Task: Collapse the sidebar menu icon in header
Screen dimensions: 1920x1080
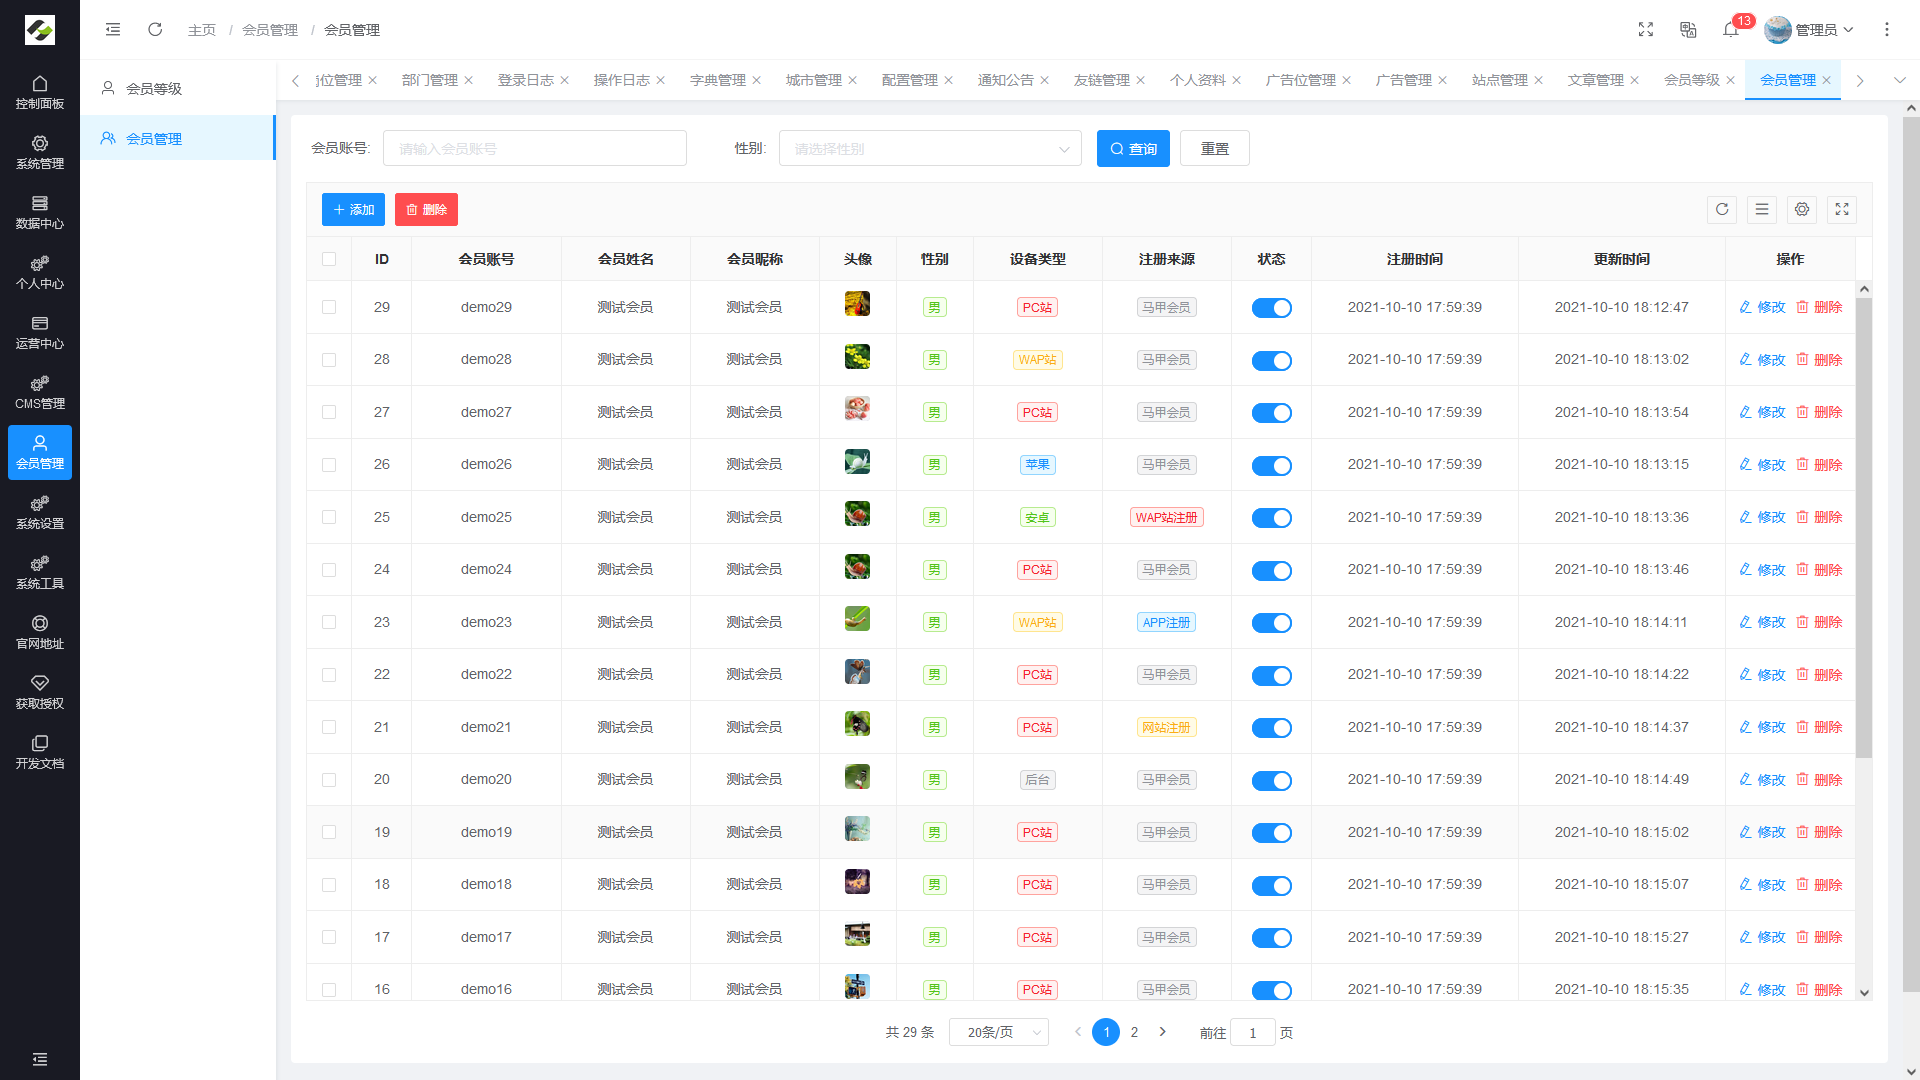Action: (x=113, y=30)
